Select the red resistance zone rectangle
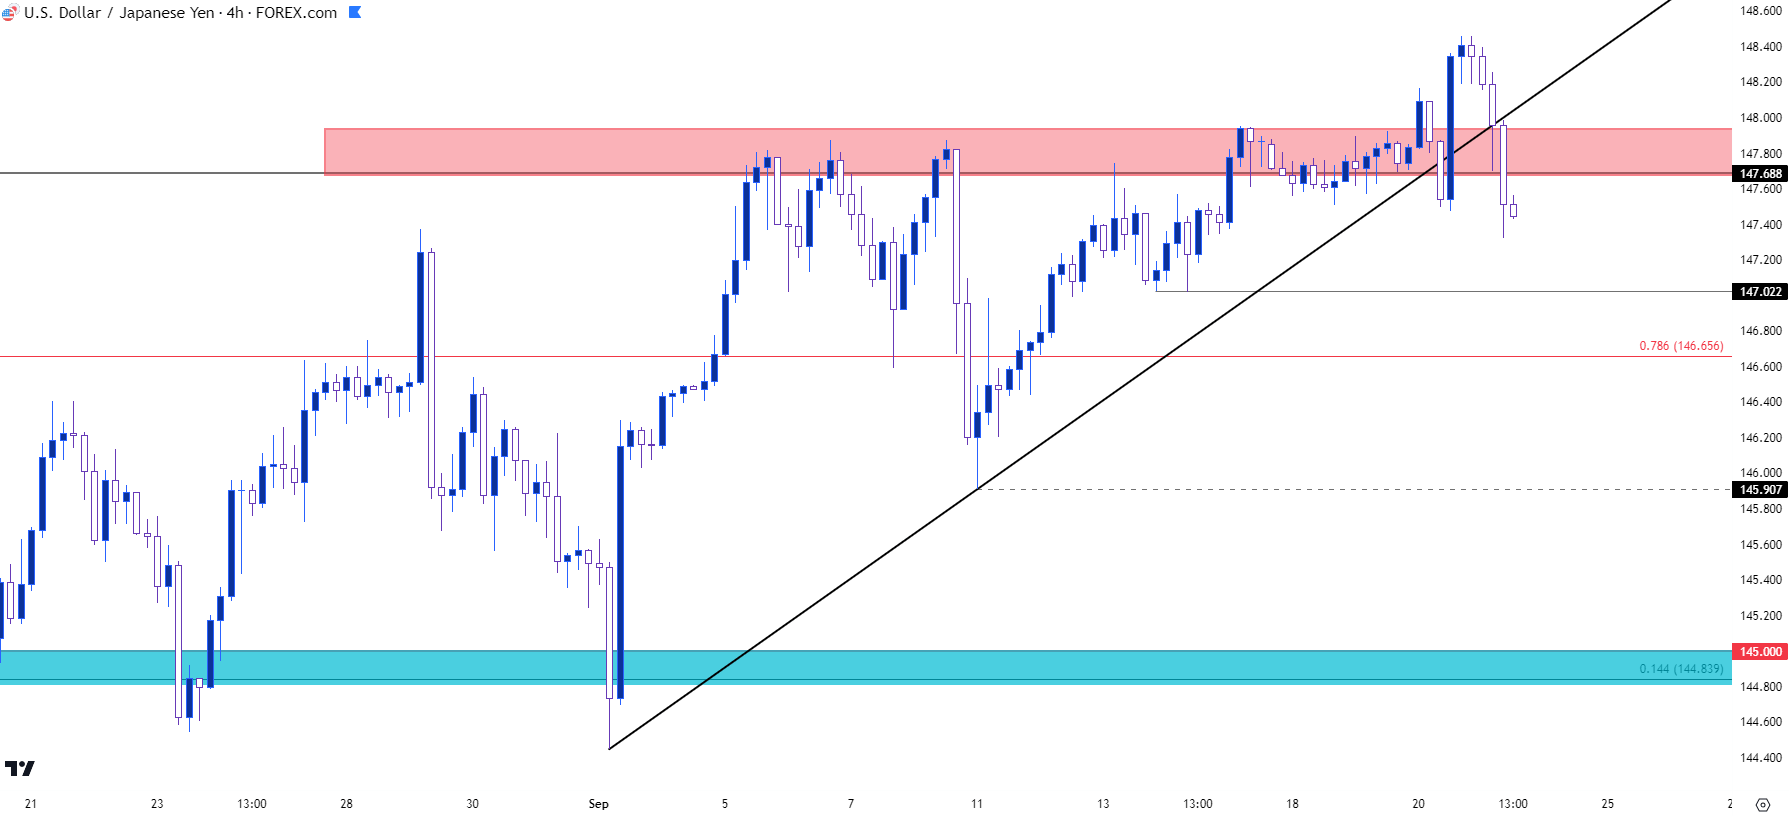 pyautogui.click(x=1028, y=151)
